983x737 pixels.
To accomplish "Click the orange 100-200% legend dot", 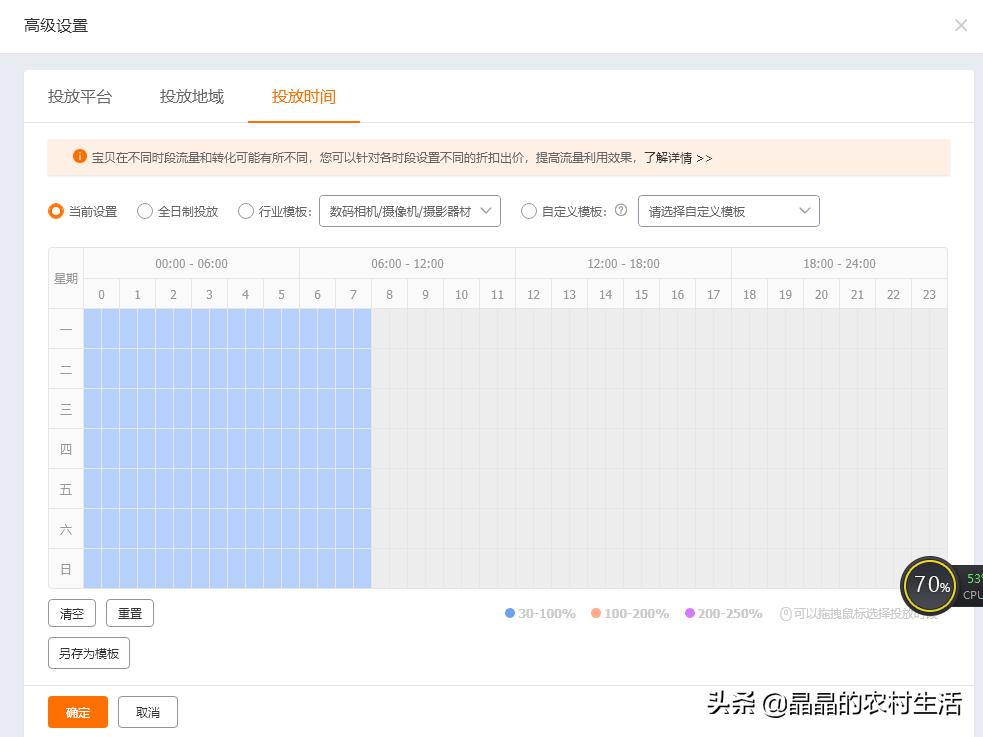I will pos(598,613).
